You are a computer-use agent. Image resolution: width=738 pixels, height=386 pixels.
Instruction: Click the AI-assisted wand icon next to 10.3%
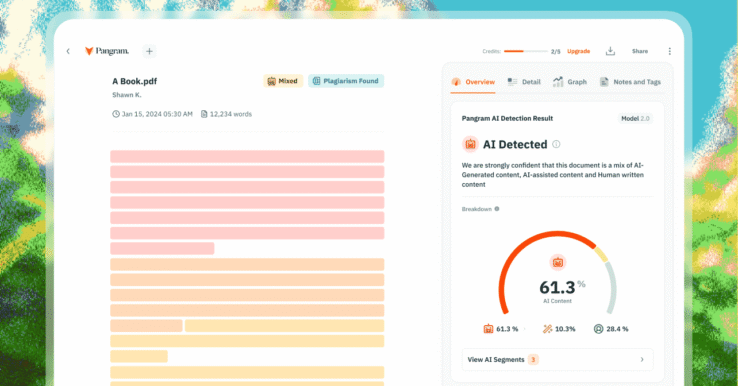(x=547, y=329)
